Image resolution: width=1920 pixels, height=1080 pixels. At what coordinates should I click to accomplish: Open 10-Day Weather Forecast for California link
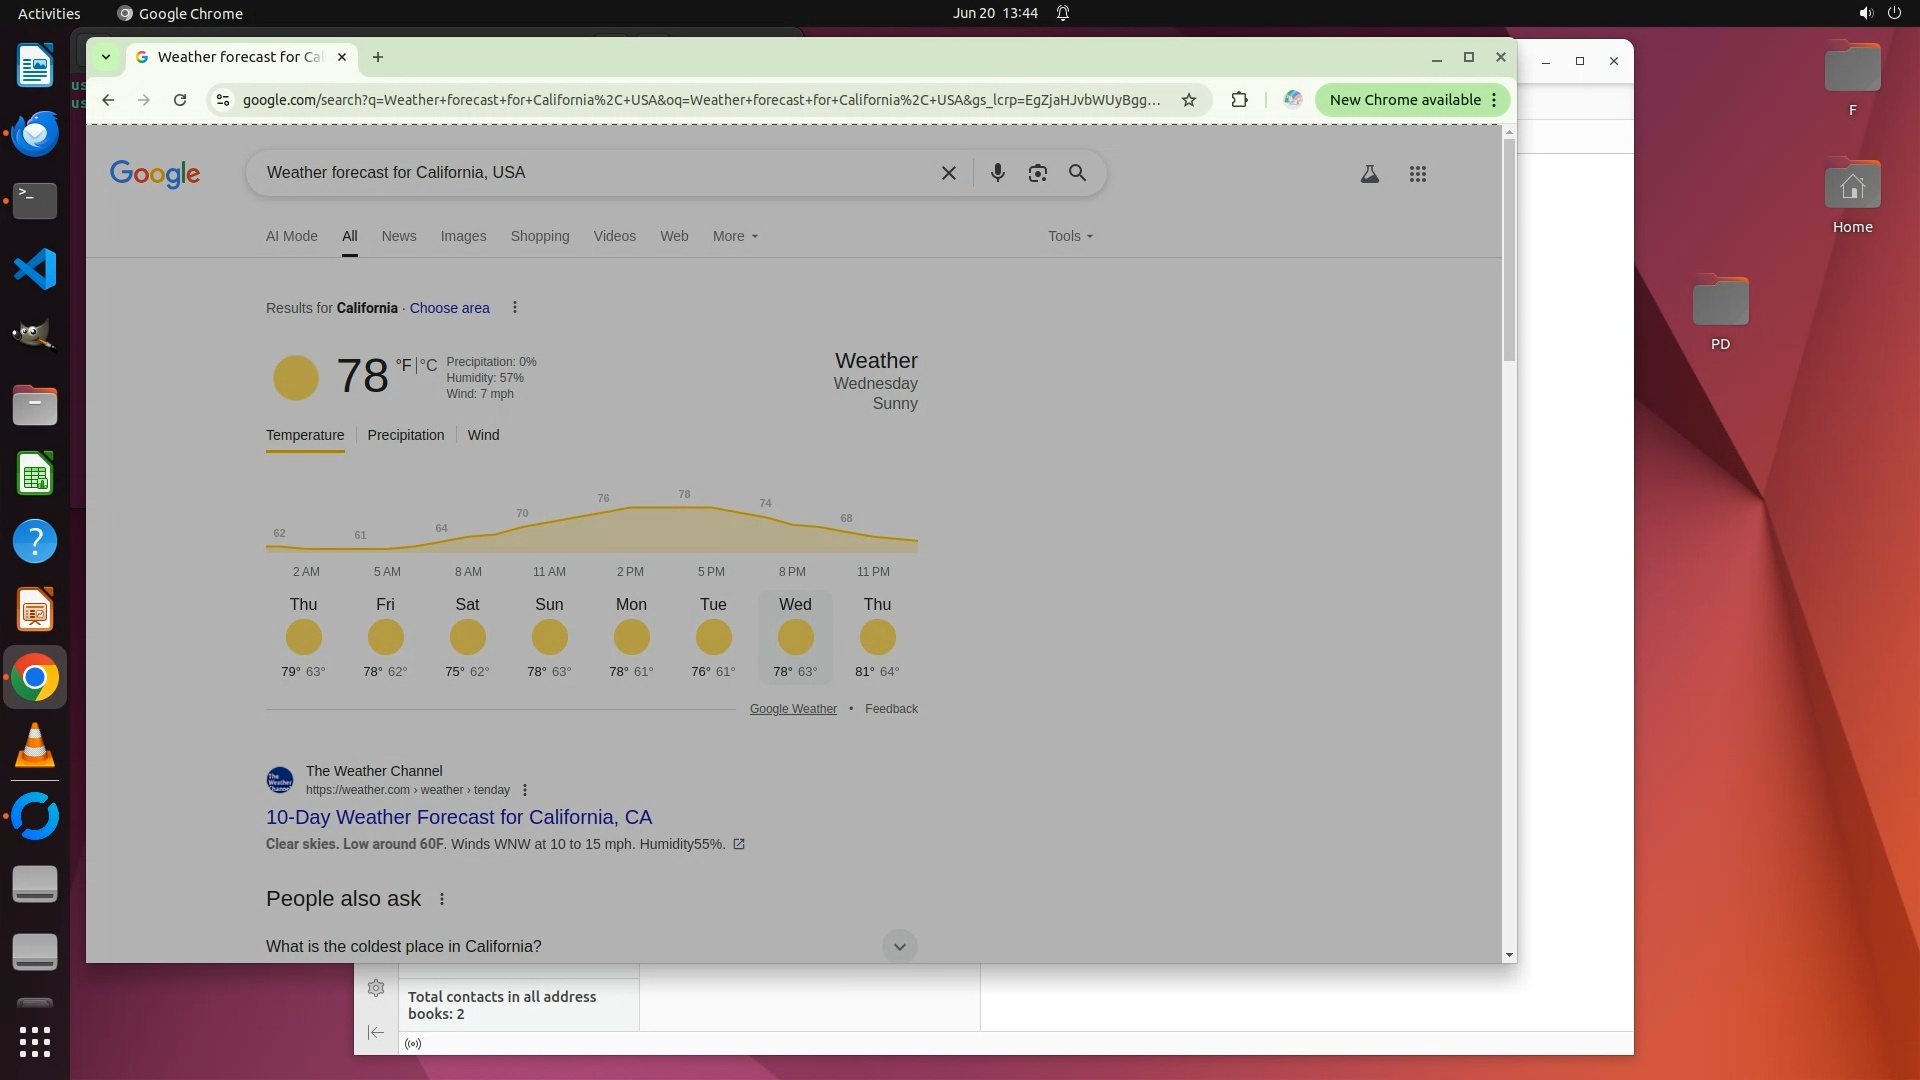458,817
